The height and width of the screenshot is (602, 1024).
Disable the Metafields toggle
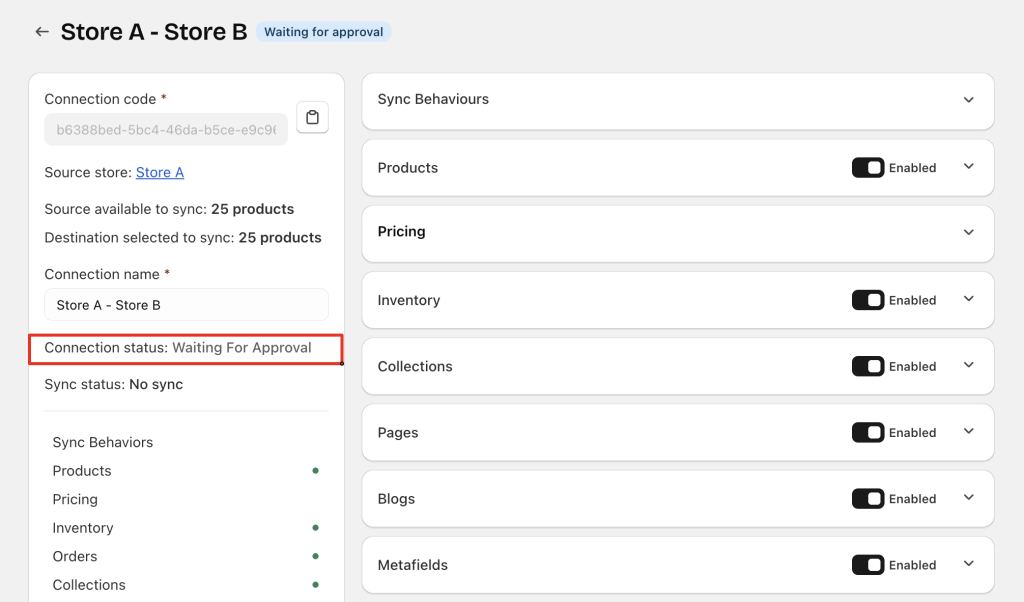pyautogui.click(x=868, y=565)
